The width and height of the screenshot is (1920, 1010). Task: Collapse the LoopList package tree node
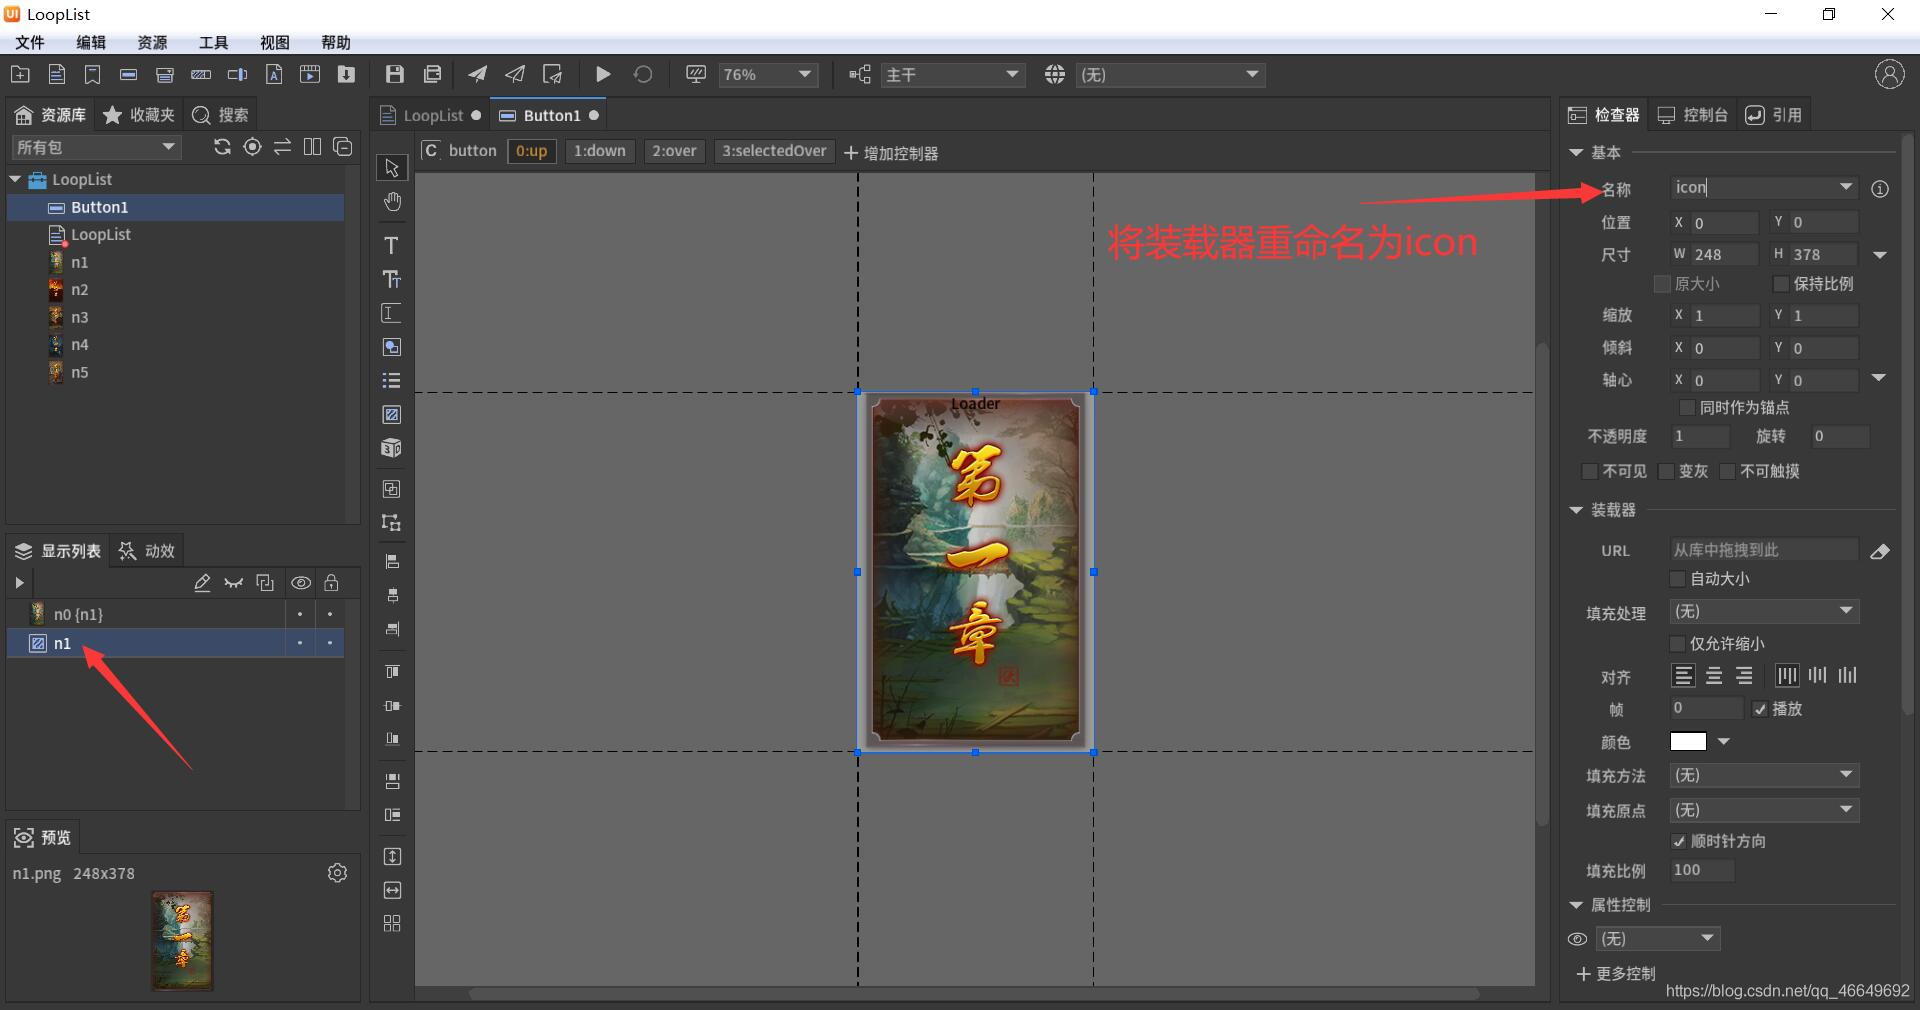(x=15, y=180)
